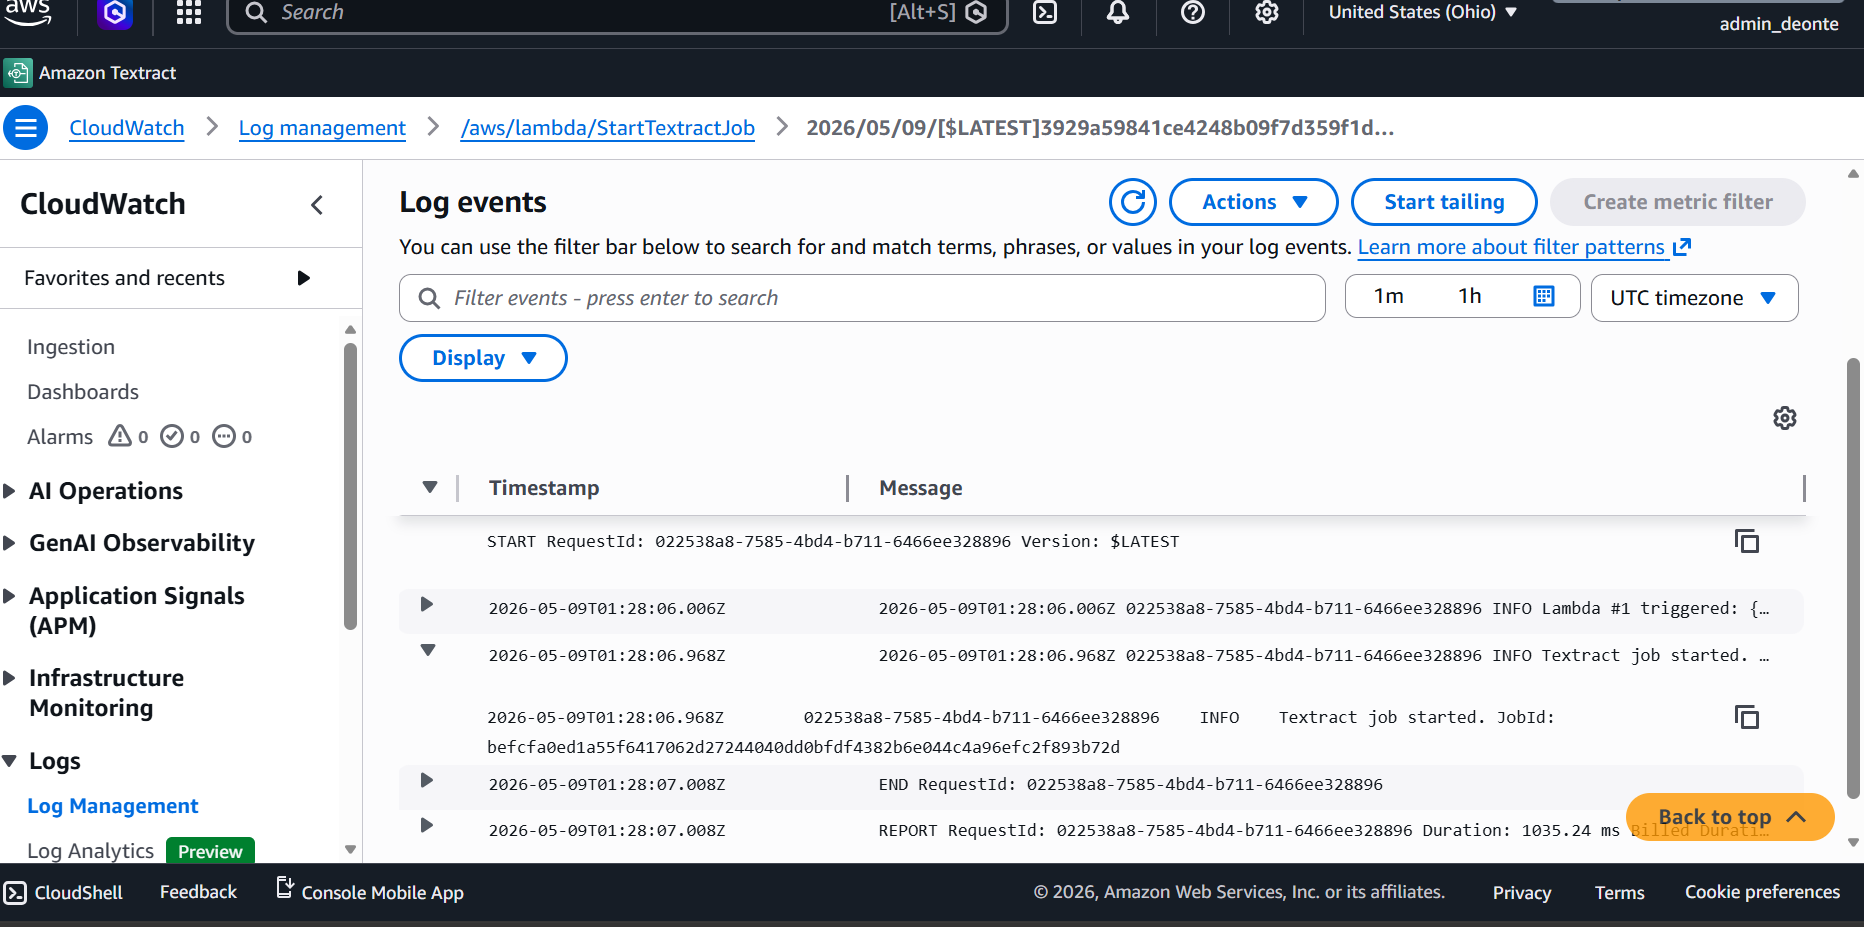Open Feedback in the footer
This screenshot has width=1864, height=927.
pyautogui.click(x=198, y=892)
